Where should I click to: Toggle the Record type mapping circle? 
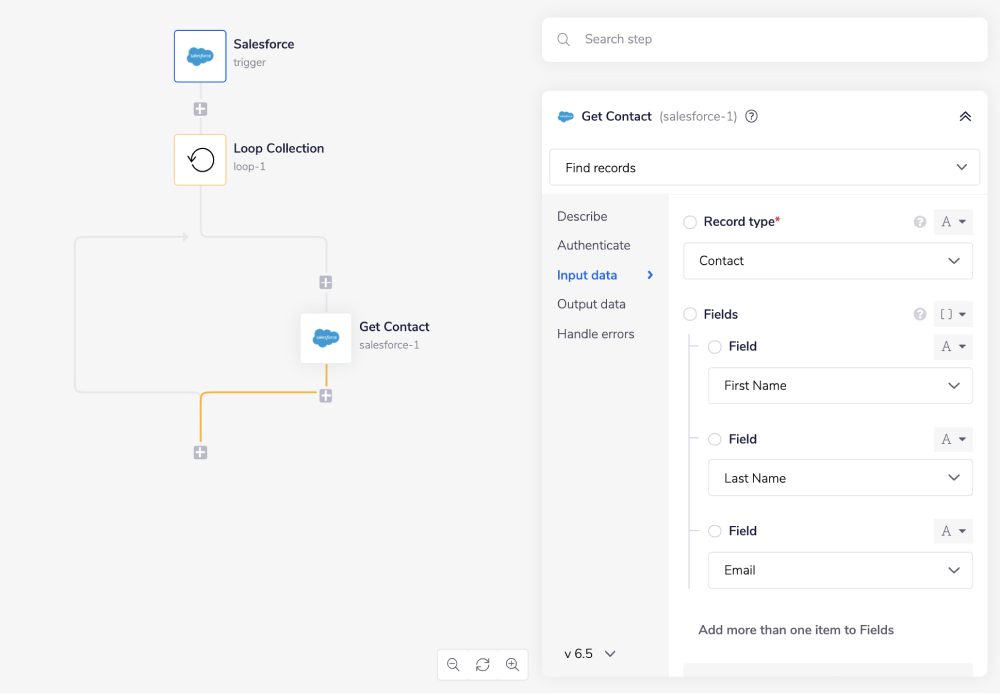point(689,221)
